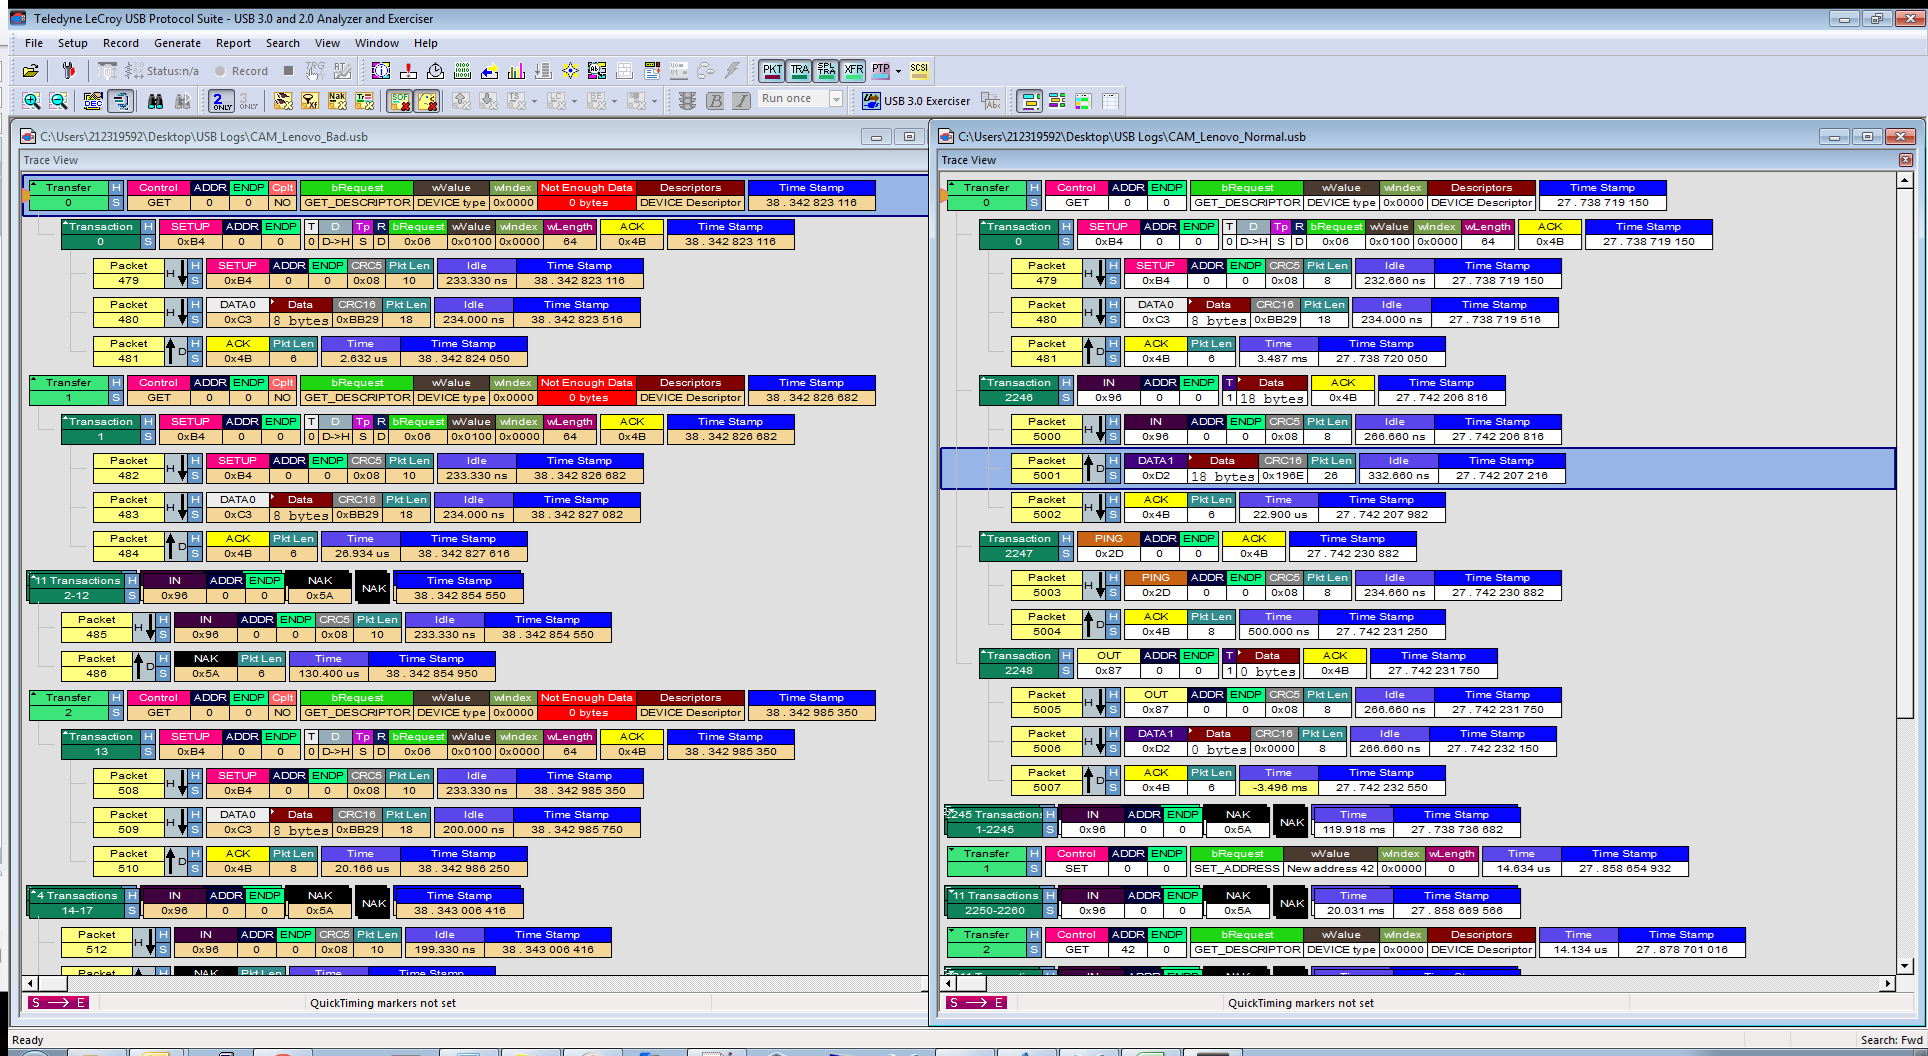Open the Detail View icon
The height and width of the screenshot is (1056, 1928).
click(x=597, y=71)
